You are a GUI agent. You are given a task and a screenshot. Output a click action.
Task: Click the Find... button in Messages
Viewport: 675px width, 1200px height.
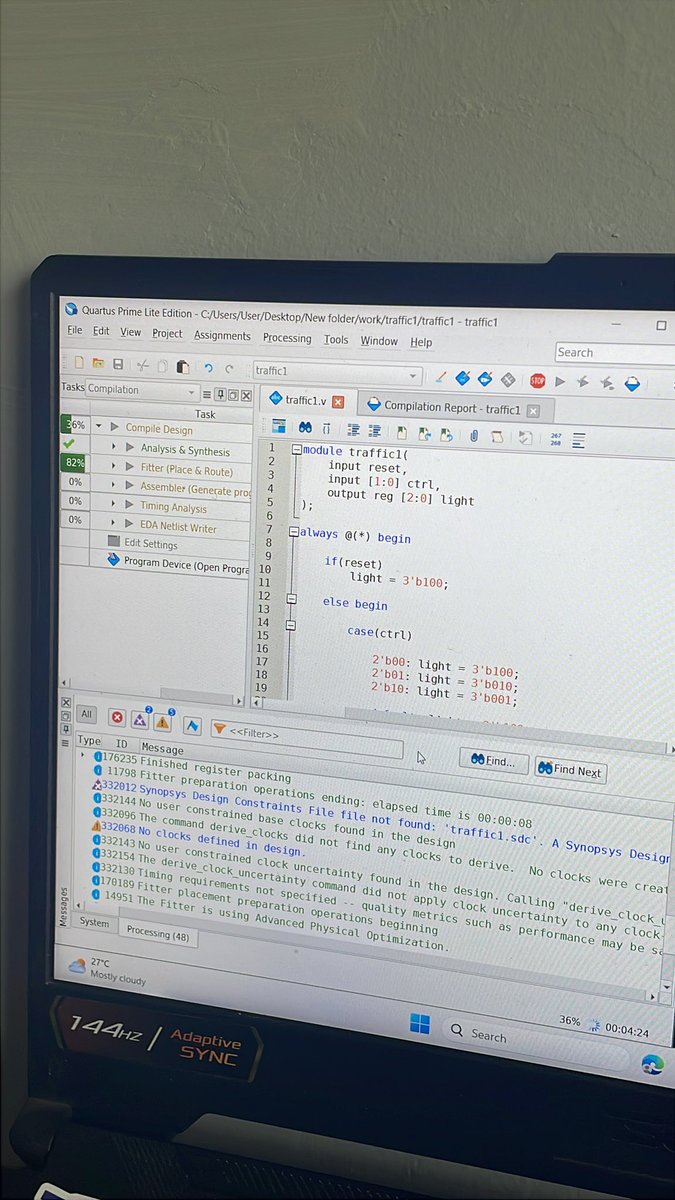pyautogui.click(x=493, y=761)
